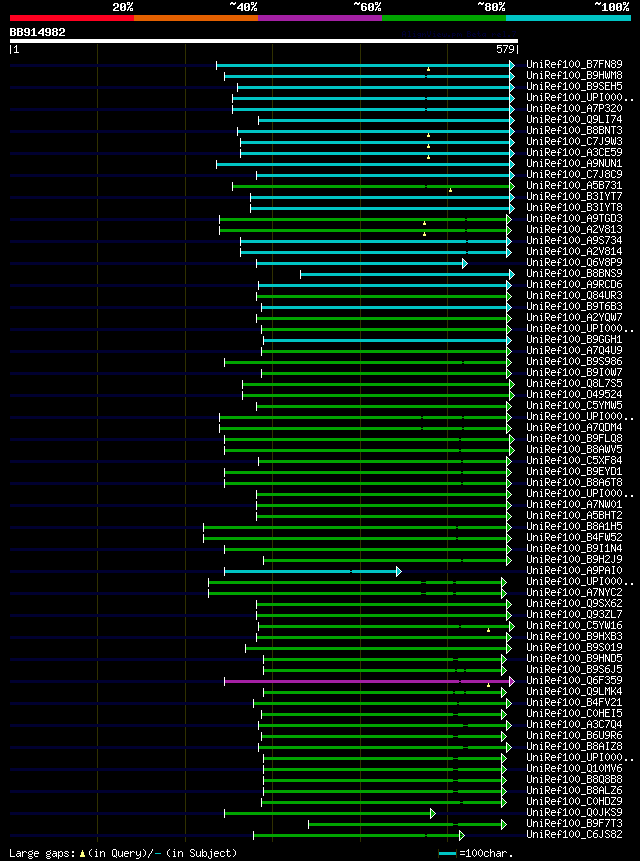Select the UniRef100_A9TGD3 label
The width and height of the screenshot is (640, 861).
[574, 219]
